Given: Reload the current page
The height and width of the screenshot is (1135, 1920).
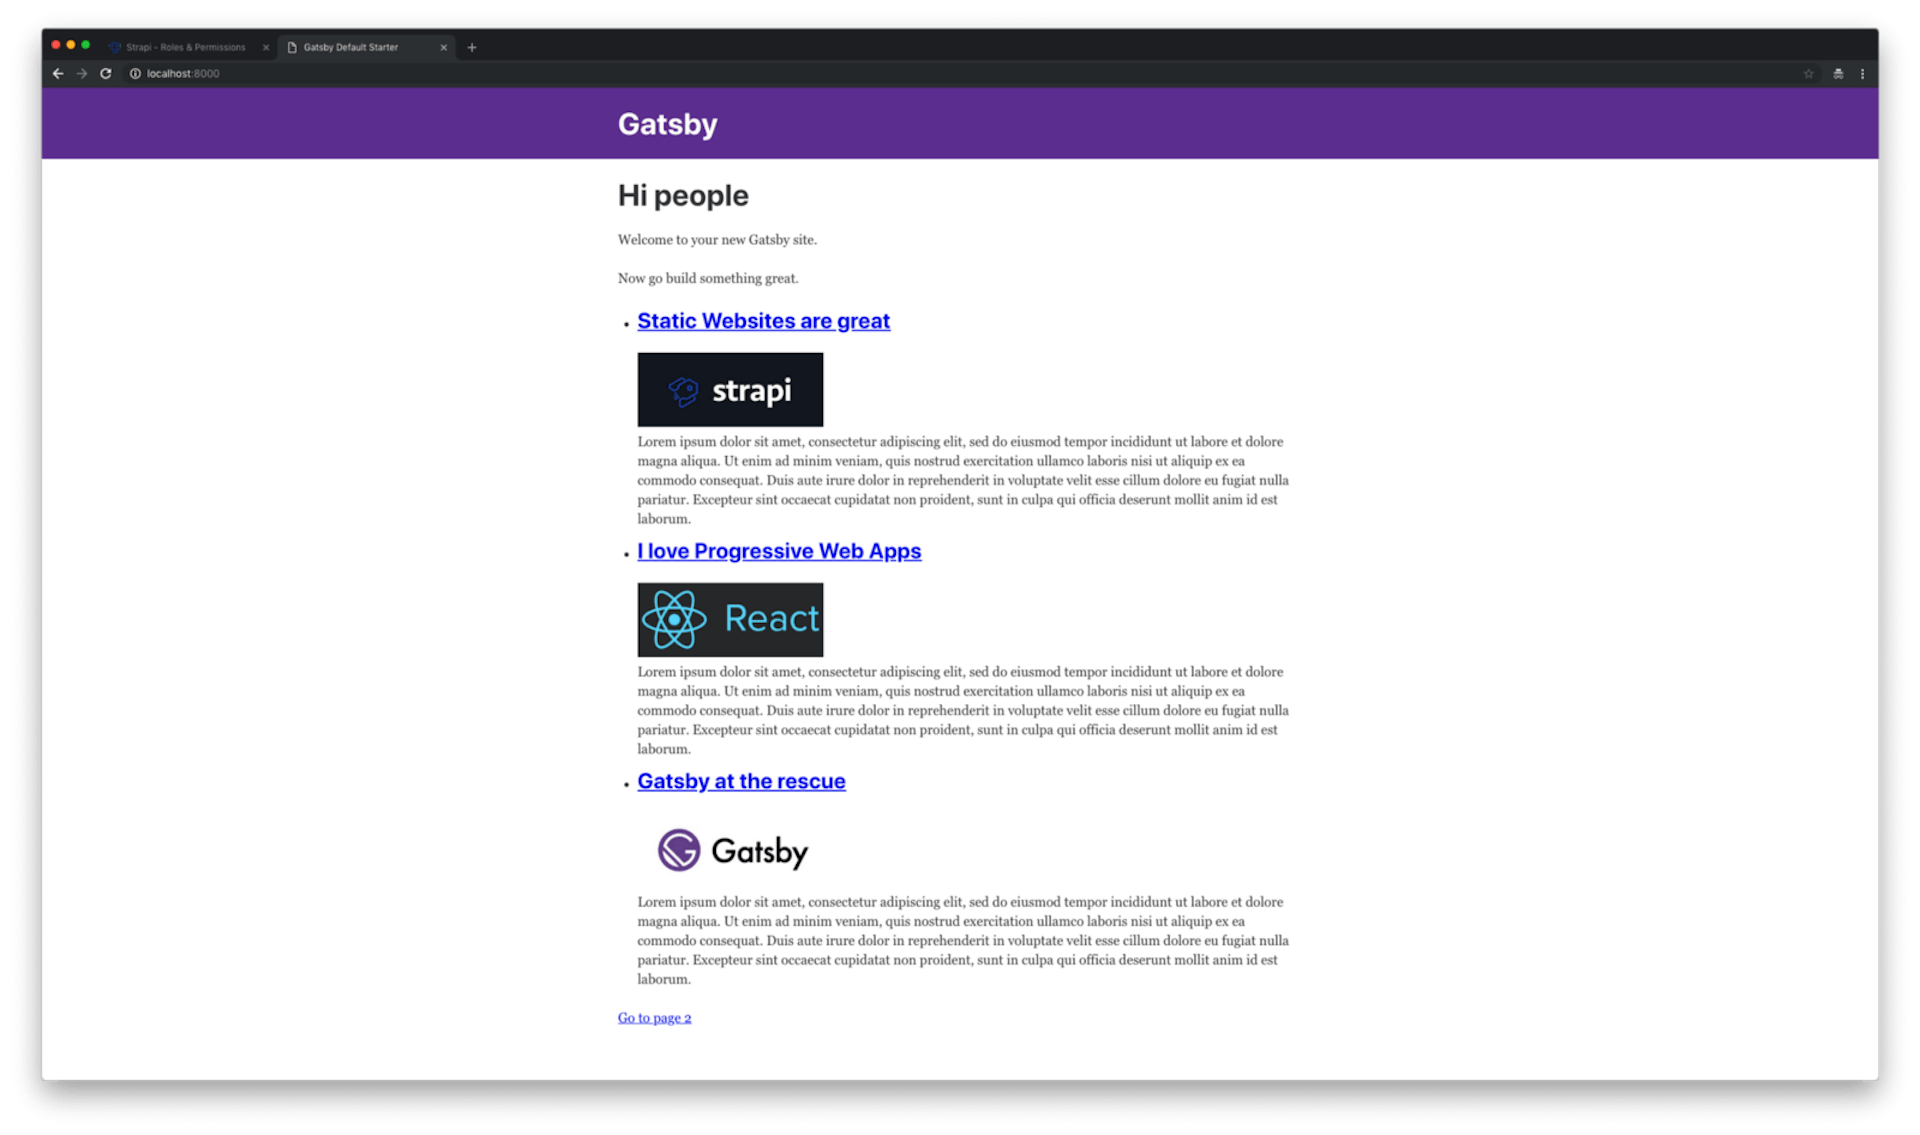Looking at the screenshot, I should 106,73.
